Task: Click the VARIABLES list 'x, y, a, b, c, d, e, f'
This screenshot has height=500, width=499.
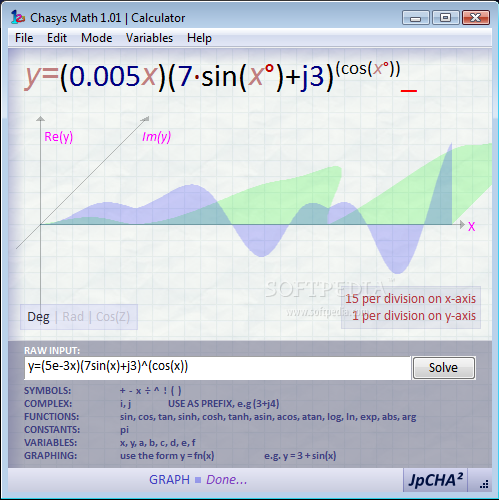Action: (x=158, y=443)
